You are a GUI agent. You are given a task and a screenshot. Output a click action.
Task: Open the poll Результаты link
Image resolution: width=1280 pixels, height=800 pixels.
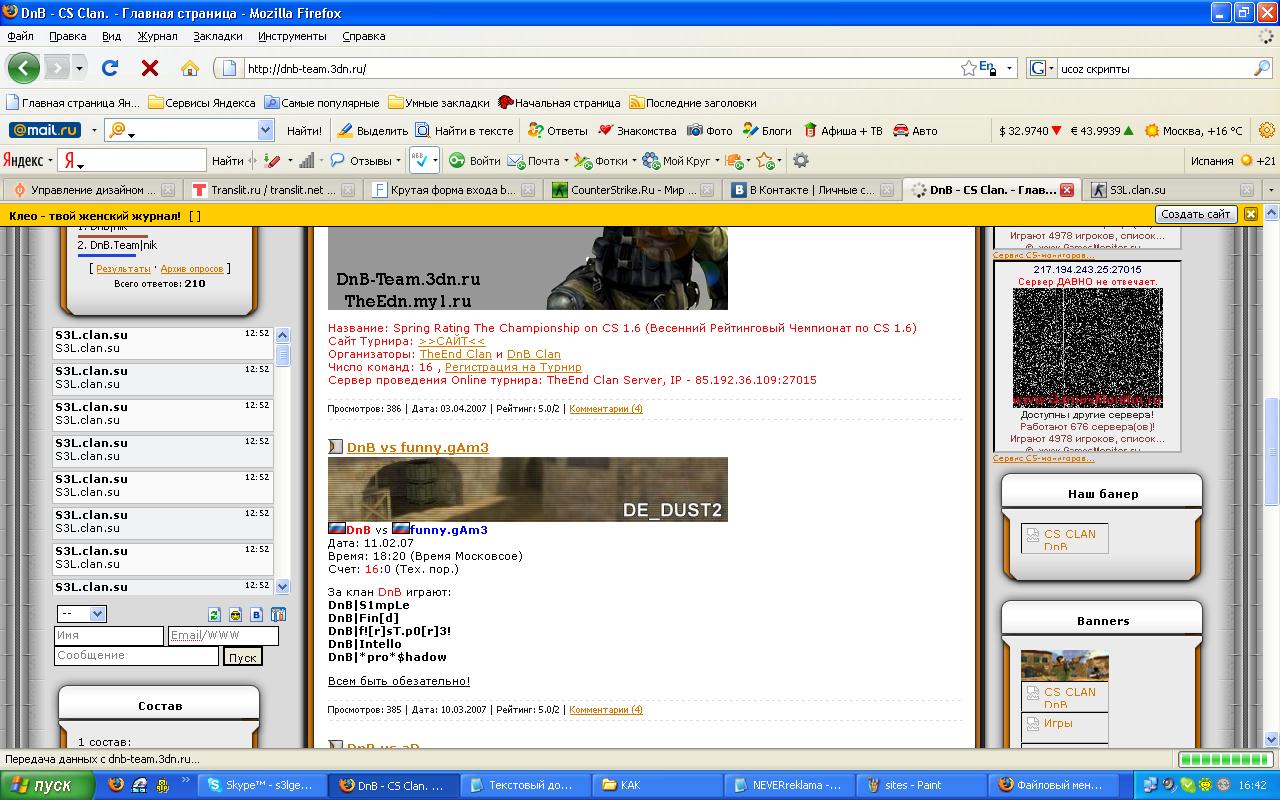click(x=123, y=268)
